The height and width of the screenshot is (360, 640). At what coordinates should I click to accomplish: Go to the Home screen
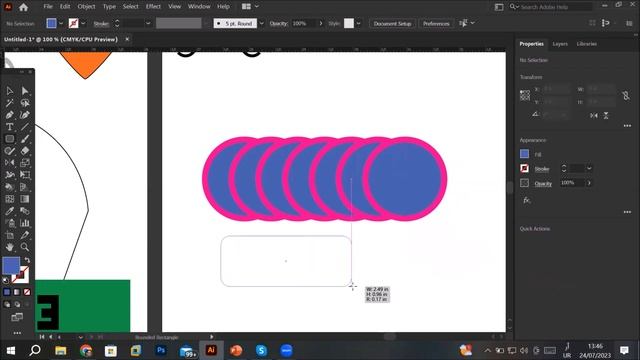point(24,7)
